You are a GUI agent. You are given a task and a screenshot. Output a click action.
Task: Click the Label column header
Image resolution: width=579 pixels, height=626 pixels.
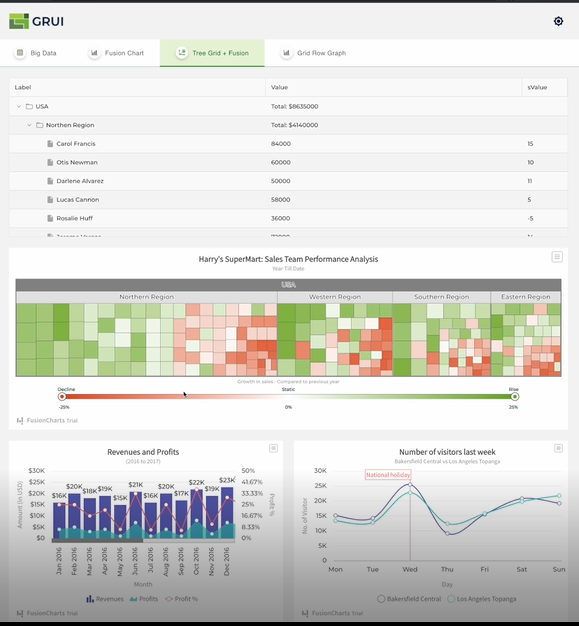coord(137,87)
